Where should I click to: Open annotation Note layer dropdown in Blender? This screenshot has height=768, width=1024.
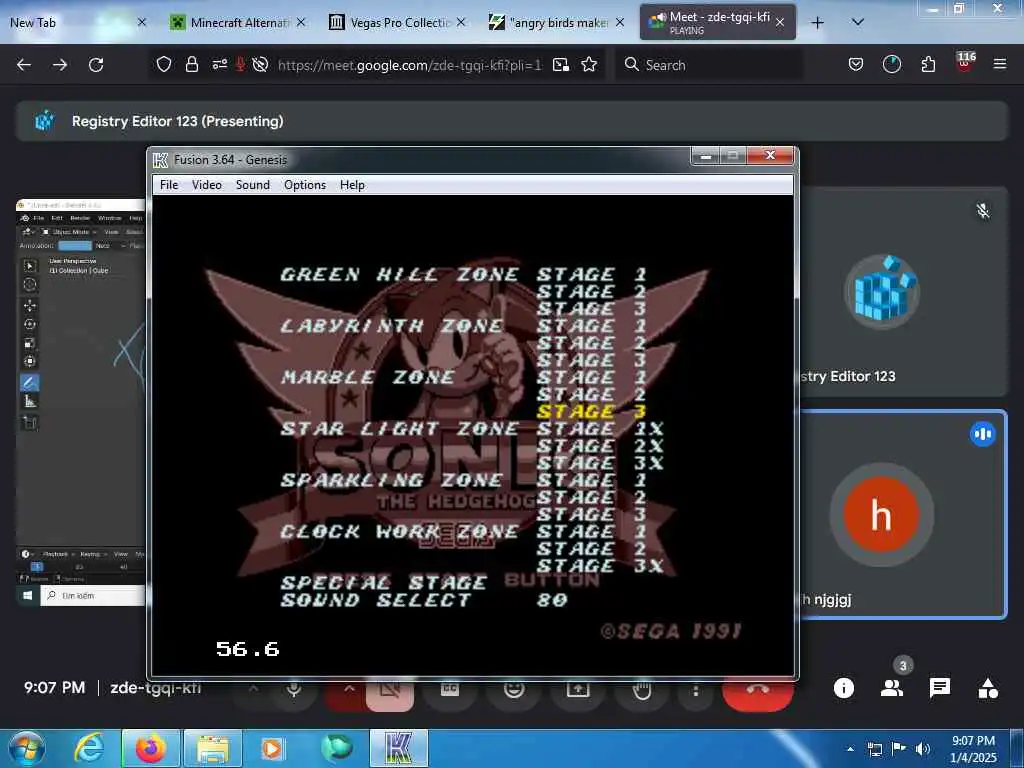pos(110,246)
